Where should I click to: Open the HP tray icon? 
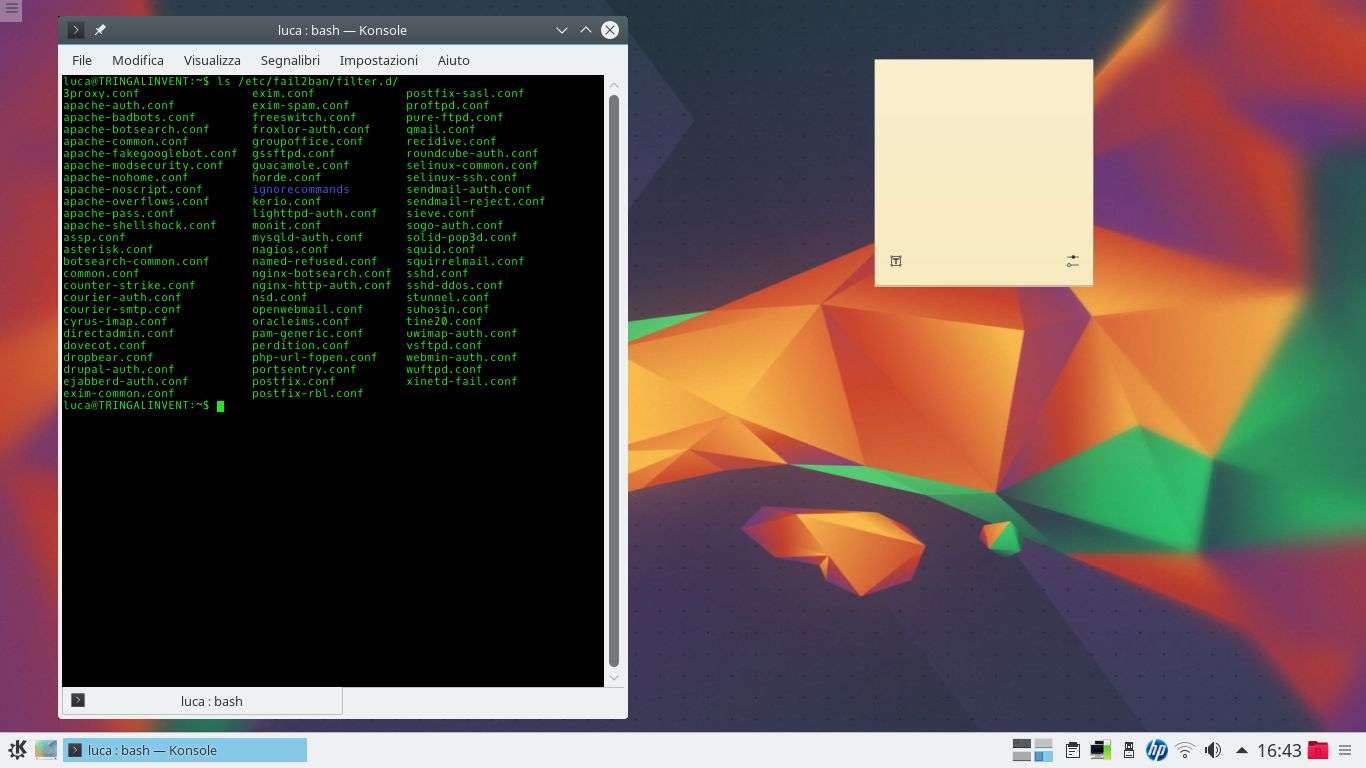tap(1156, 750)
